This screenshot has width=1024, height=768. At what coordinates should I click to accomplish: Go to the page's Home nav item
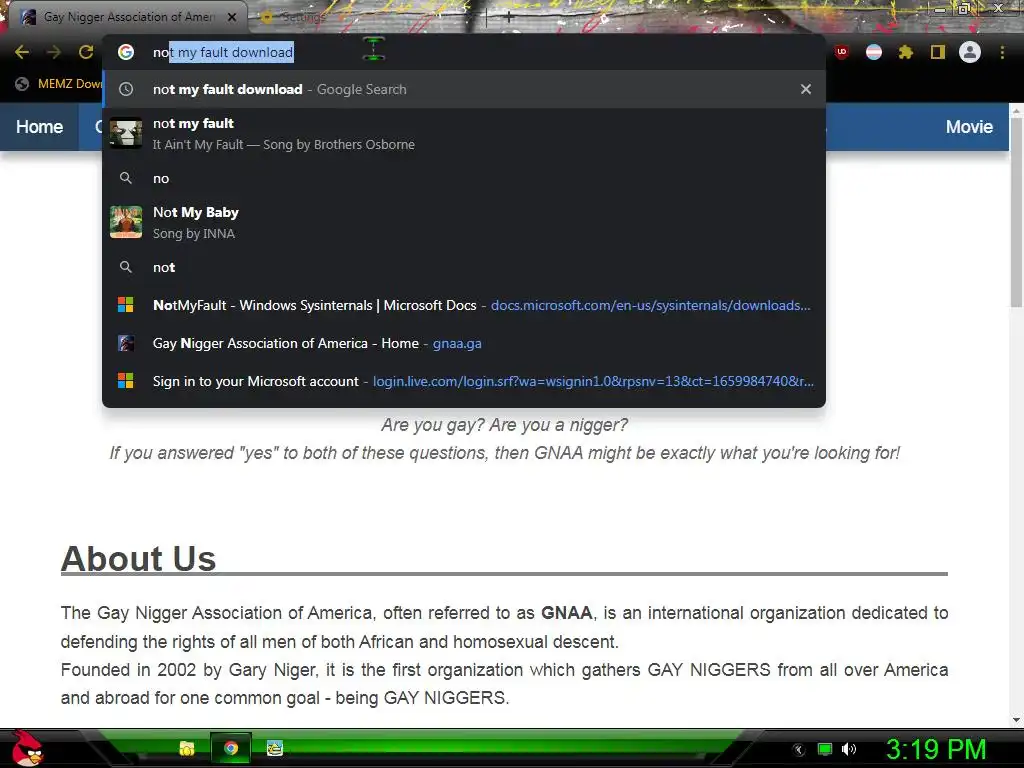[x=39, y=127]
